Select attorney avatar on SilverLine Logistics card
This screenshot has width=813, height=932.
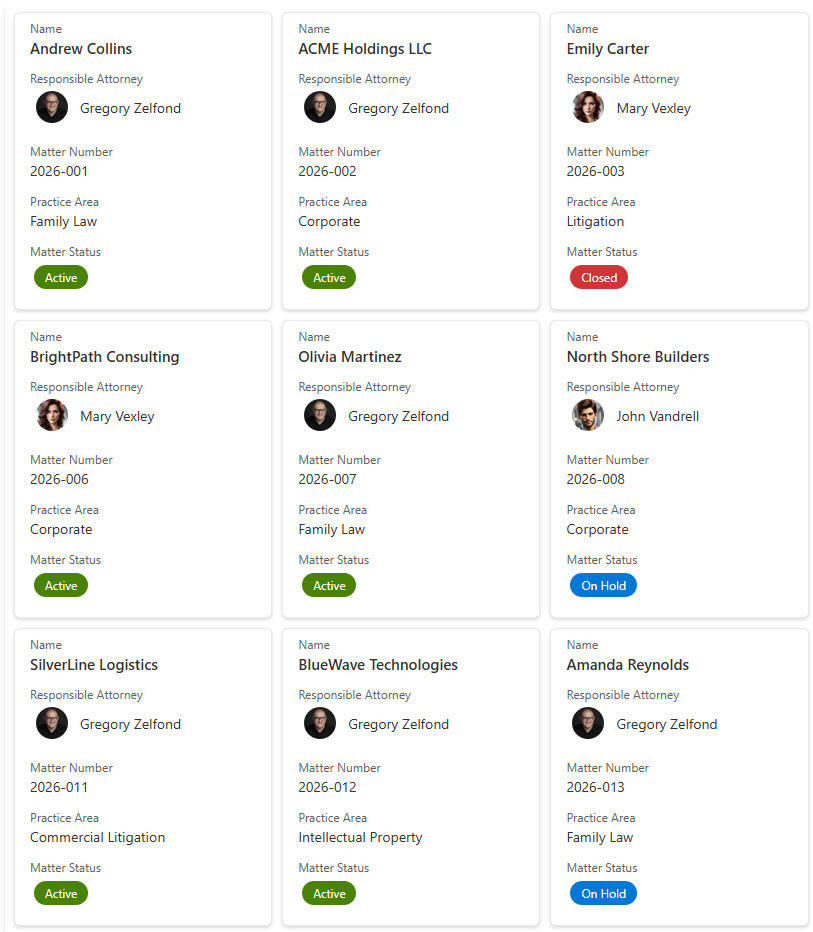pos(52,724)
